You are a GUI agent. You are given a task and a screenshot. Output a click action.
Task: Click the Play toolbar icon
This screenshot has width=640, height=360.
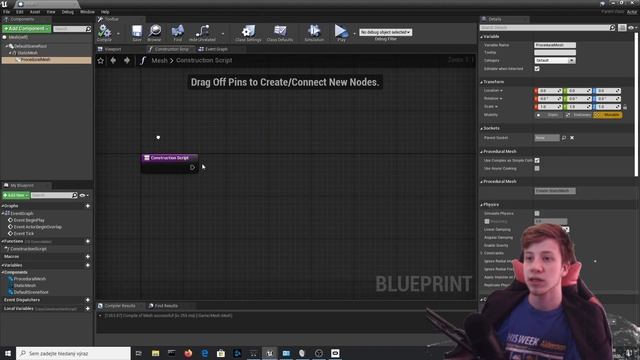click(341, 33)
